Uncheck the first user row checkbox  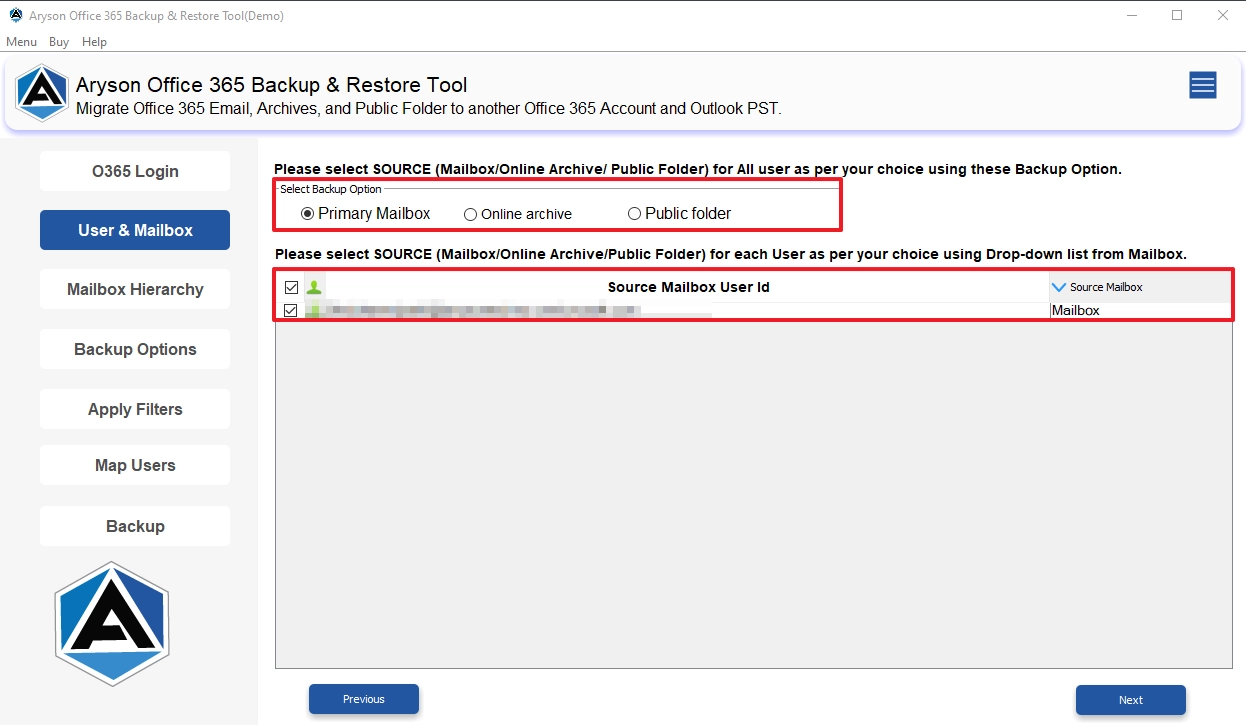[291, 310]
